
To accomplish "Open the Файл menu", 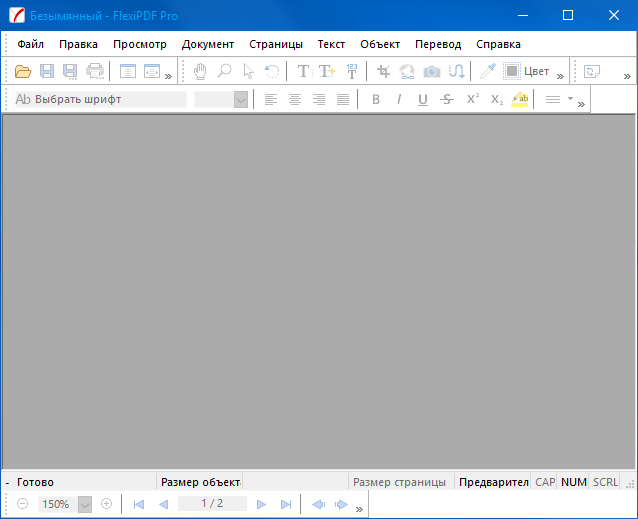I will point(31,44).
